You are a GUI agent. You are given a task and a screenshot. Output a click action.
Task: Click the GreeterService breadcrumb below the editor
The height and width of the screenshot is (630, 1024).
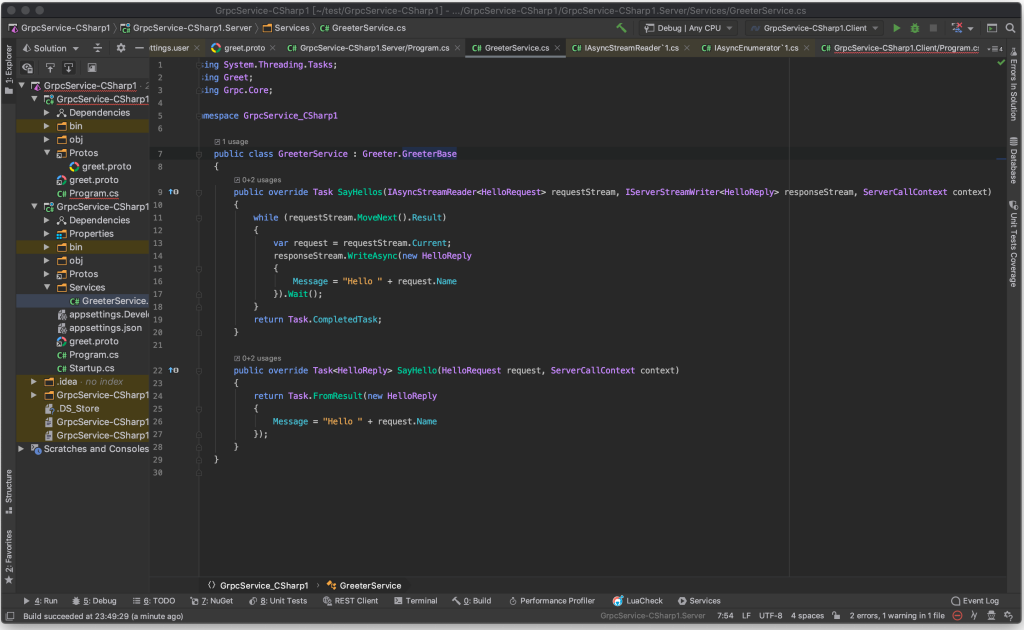tap(364, 586)
